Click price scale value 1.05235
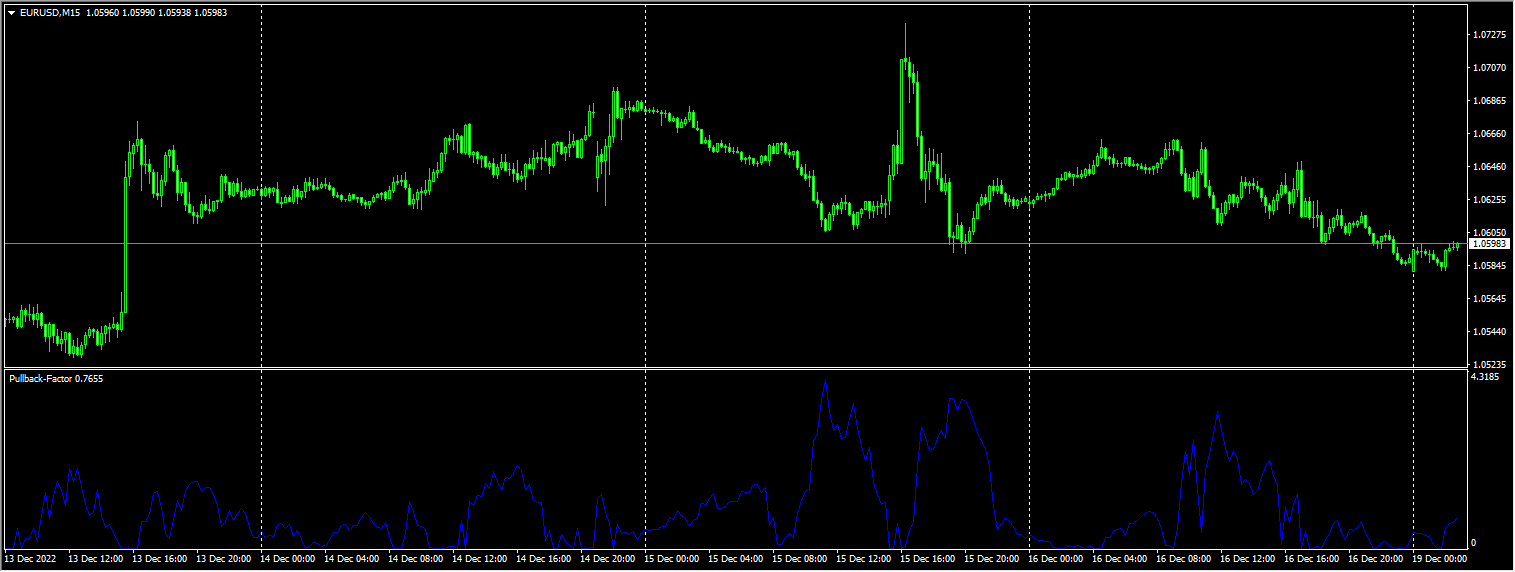The width and height of the screenshot is (1515, 572). (x=1489, y=365)
